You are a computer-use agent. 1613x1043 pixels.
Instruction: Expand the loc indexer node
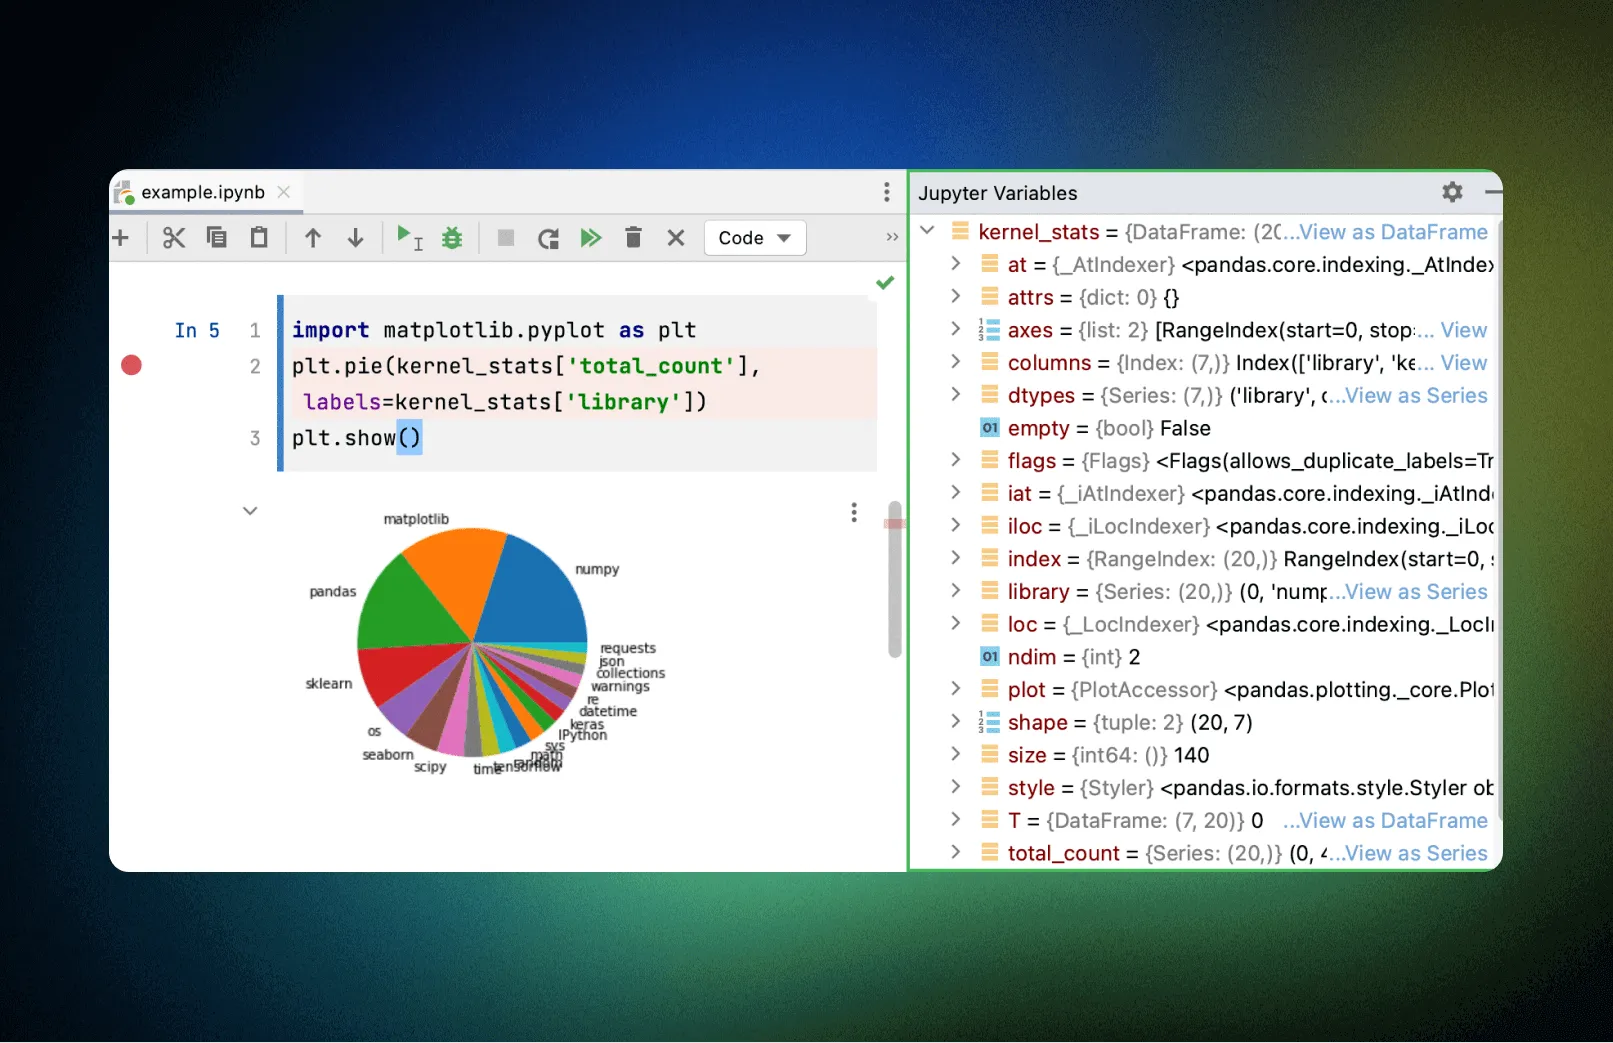pos(955,624)
